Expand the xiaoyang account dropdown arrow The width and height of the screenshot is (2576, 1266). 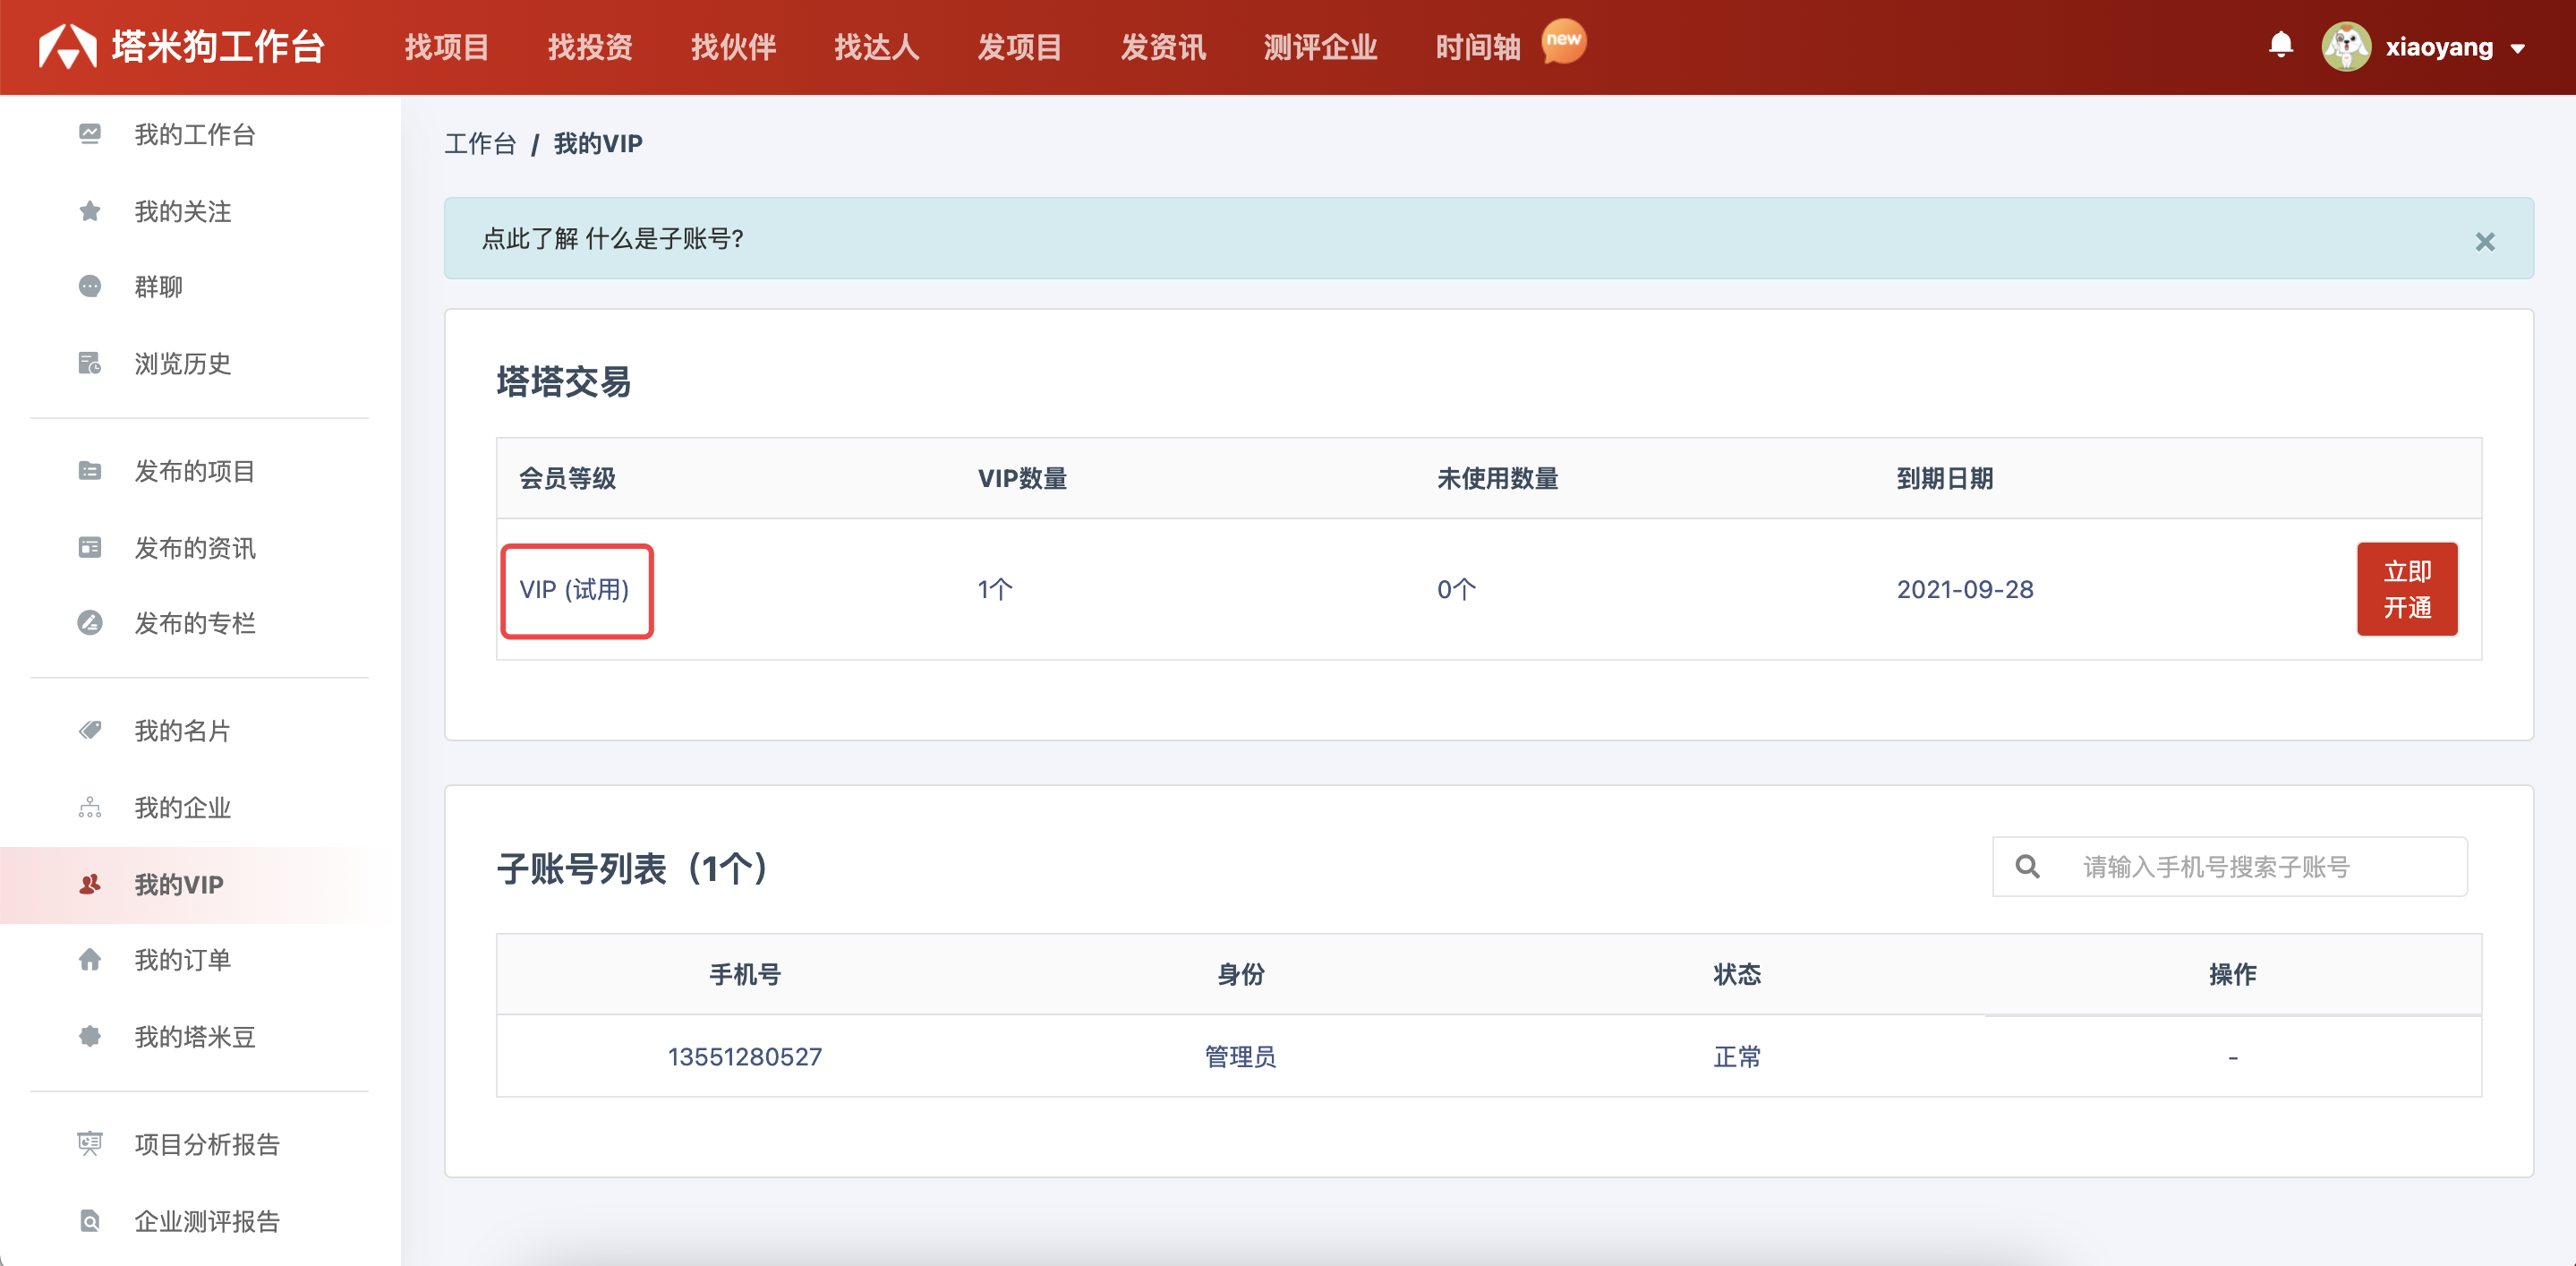point(2518,48)
